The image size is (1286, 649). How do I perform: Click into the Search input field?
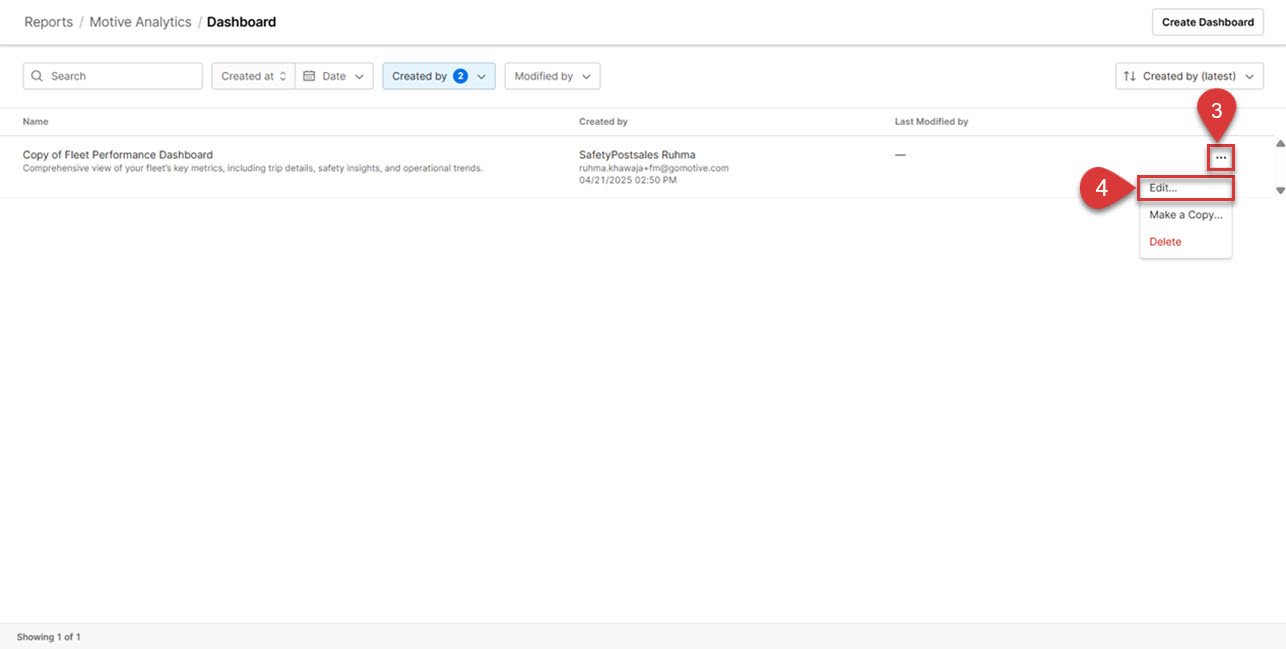coord(120,76)
